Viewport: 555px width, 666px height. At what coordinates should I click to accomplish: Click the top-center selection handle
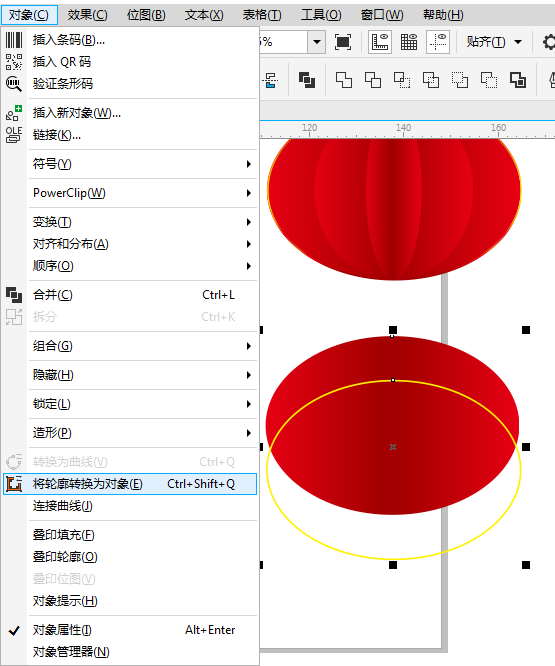393,330
